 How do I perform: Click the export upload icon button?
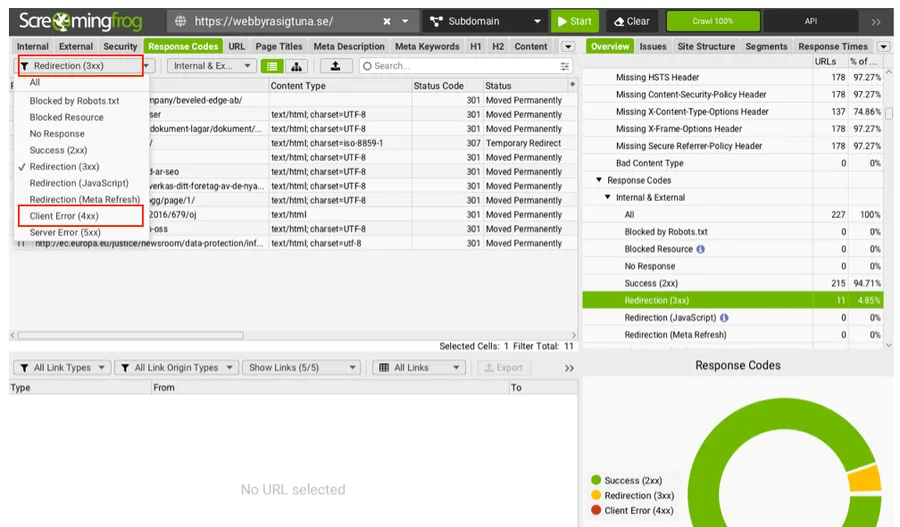click(336, 66)
